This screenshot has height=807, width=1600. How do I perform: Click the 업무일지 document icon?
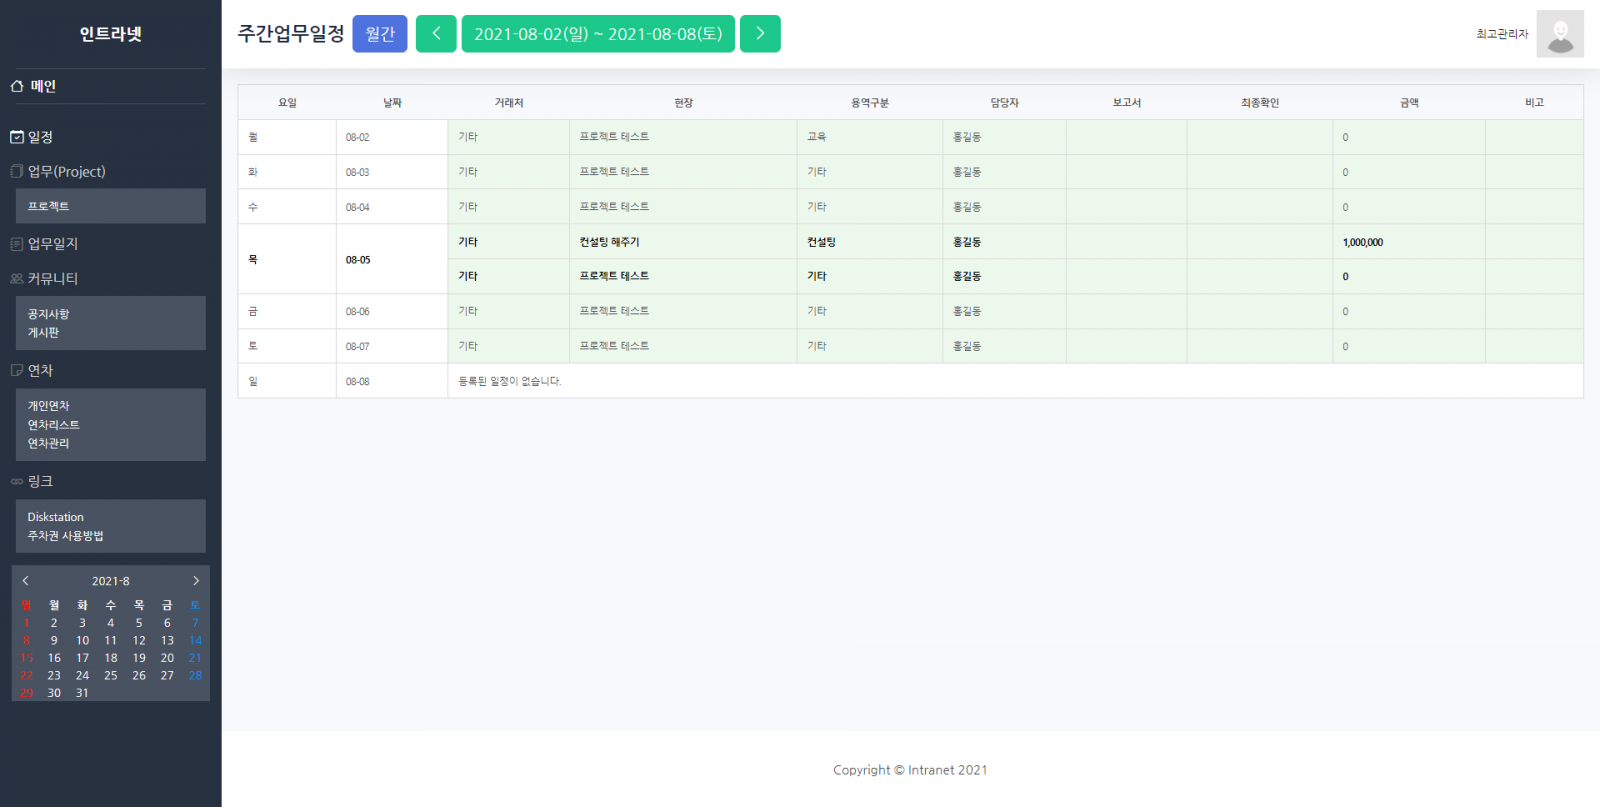[x=17, y=244]
